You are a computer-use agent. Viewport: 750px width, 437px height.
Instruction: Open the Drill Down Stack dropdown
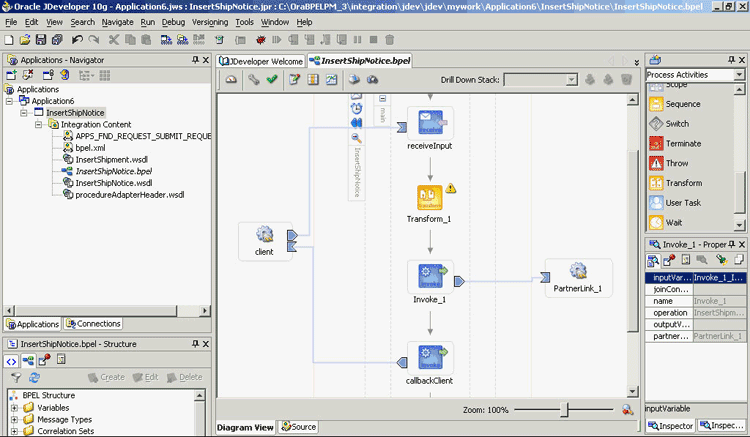[x=572, y=80]
